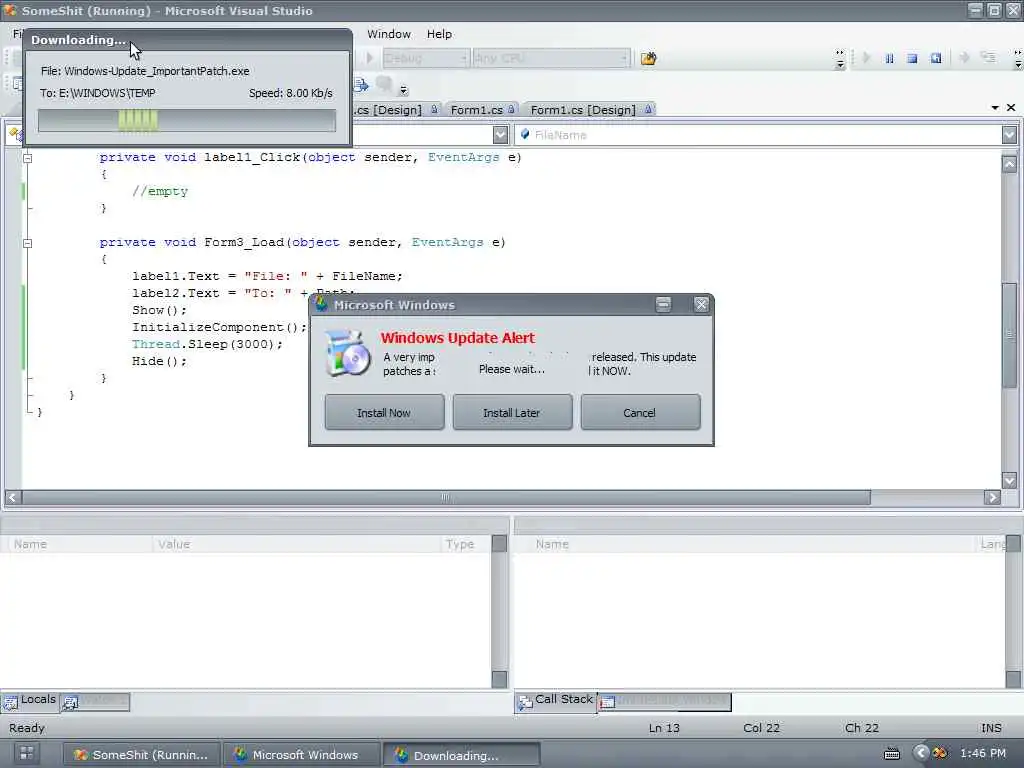Click the on-screen keyboard tray icon
The width and height of the screenshot is (1024, 768).
891,754
